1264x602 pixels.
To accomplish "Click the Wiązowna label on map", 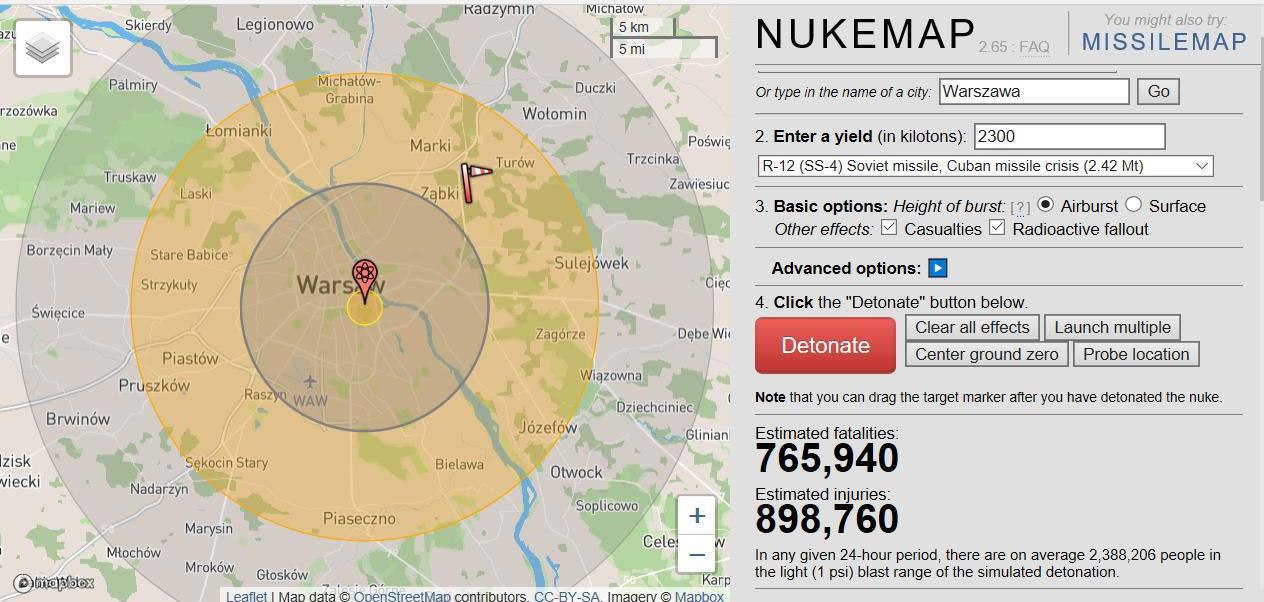I will pos(611,375).
